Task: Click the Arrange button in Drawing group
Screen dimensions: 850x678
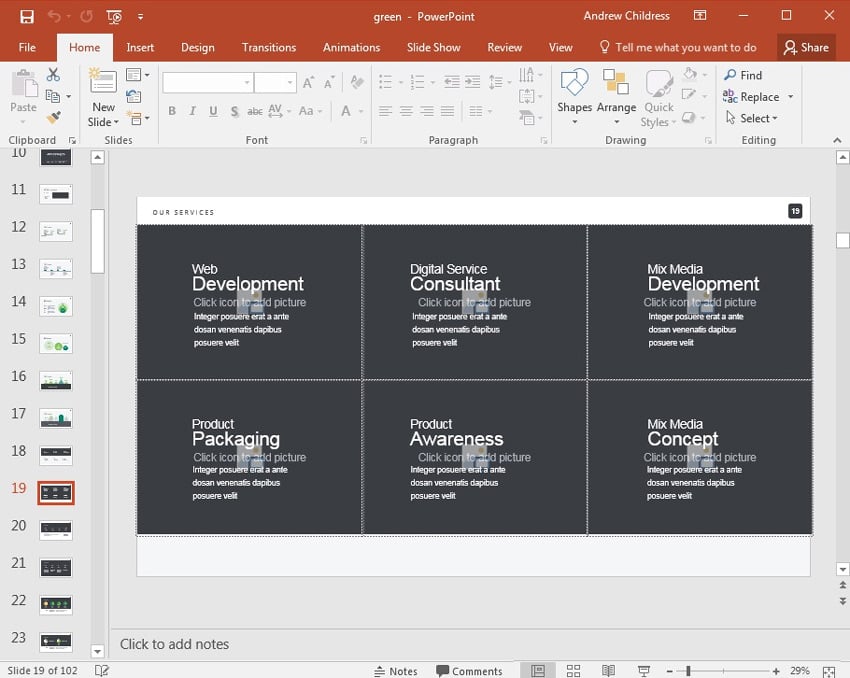Action: pos(616,96)
